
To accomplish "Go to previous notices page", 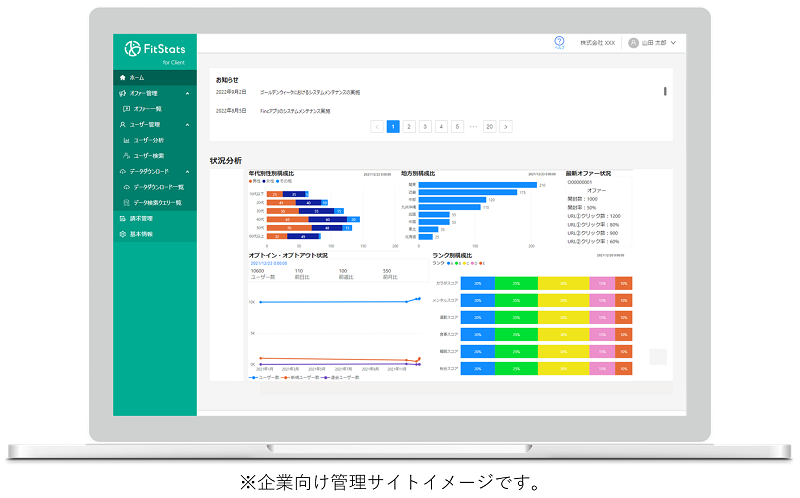I will click(377, 127).
